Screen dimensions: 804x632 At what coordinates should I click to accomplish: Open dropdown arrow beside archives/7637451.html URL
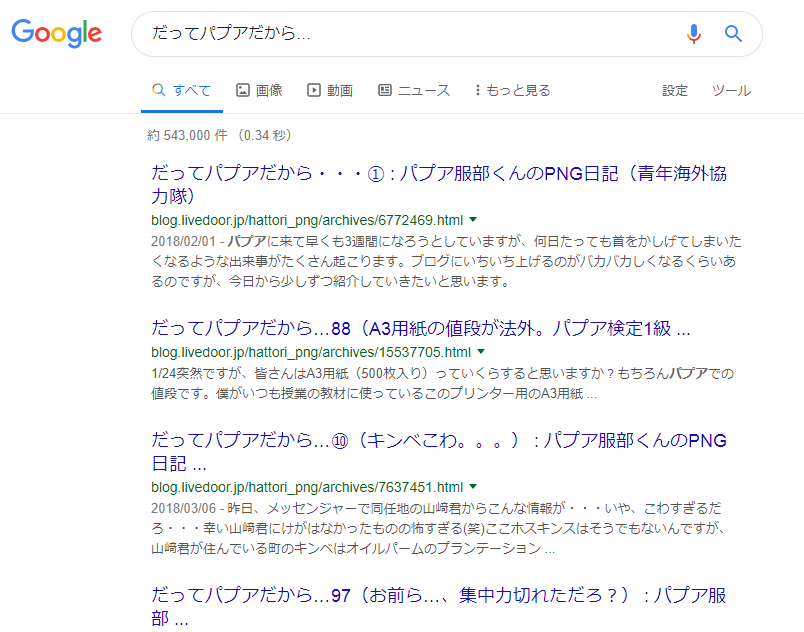coord(473,486)
